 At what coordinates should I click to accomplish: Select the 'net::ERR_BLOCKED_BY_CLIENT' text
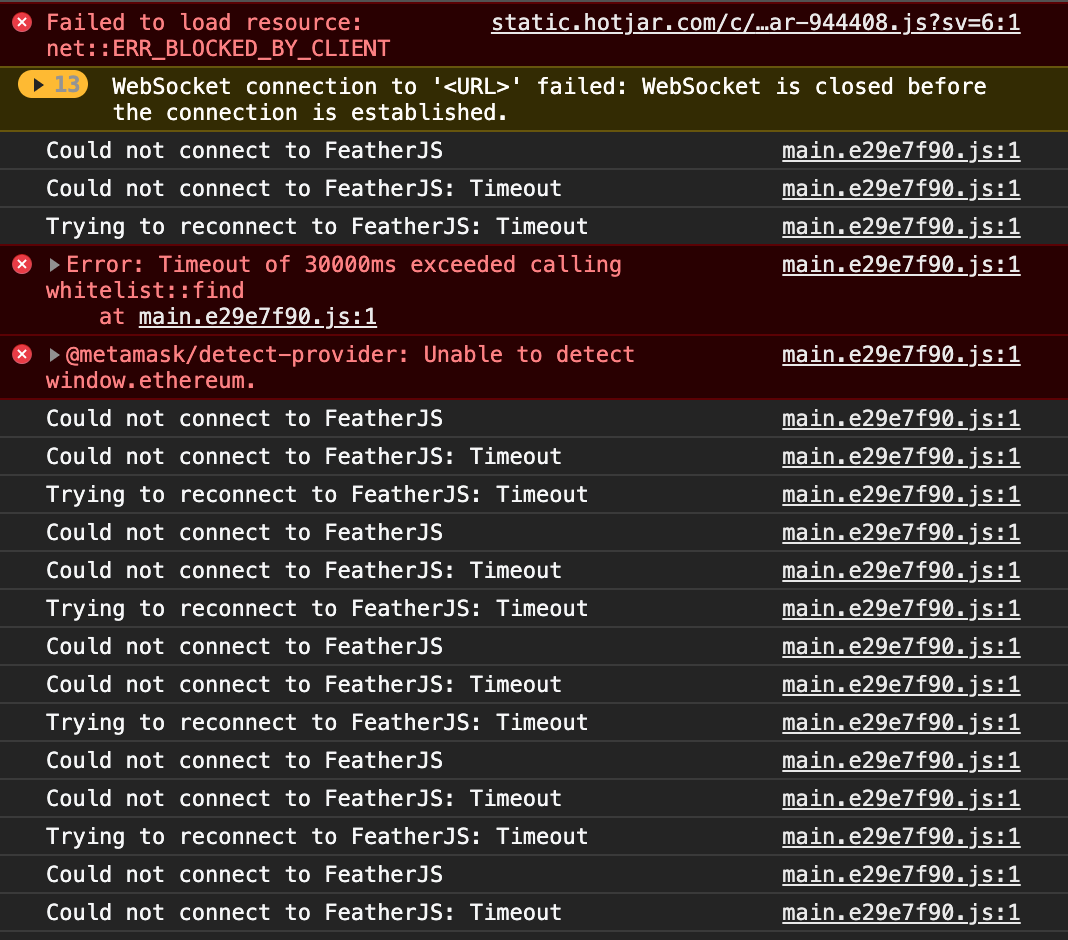coord(218,49)
